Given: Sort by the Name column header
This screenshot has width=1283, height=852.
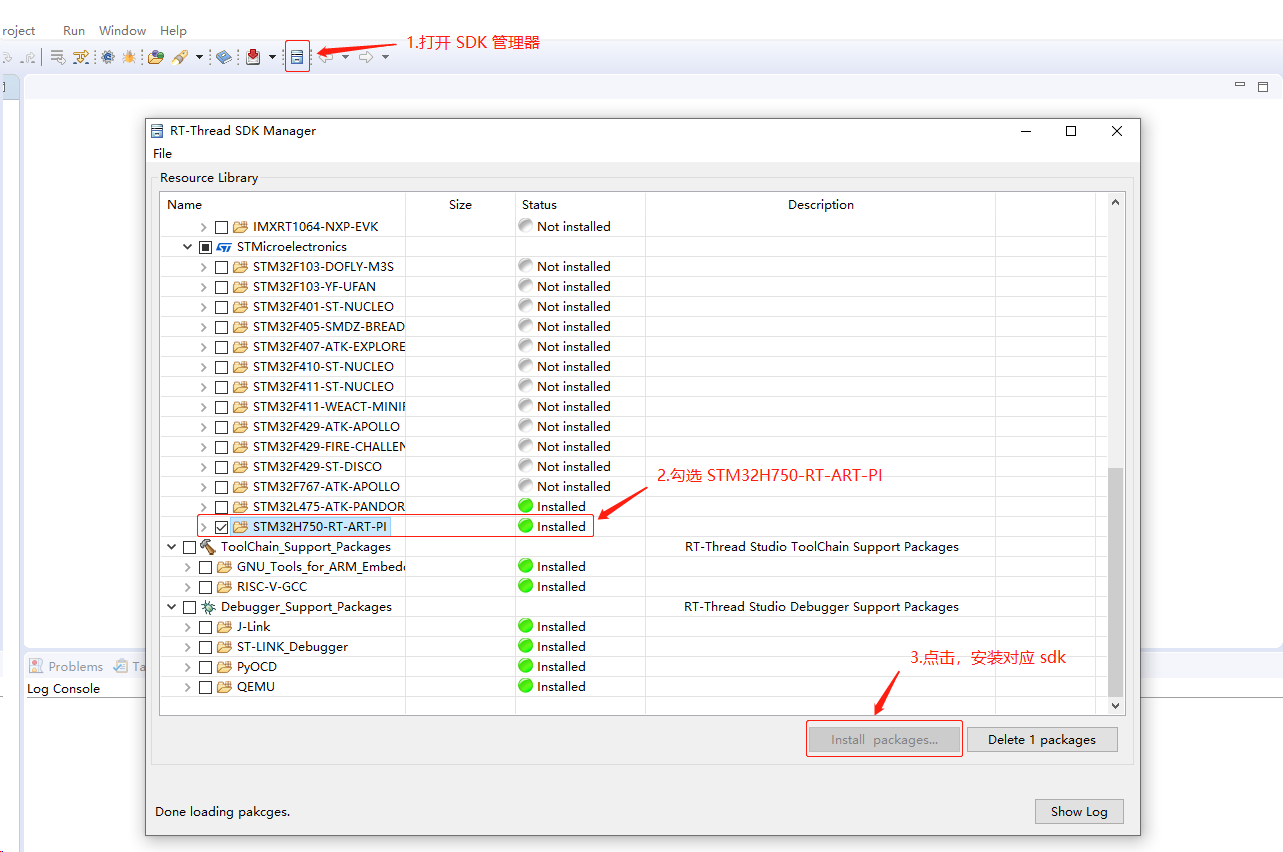Looking at the screenshot, I should [283, 204].
